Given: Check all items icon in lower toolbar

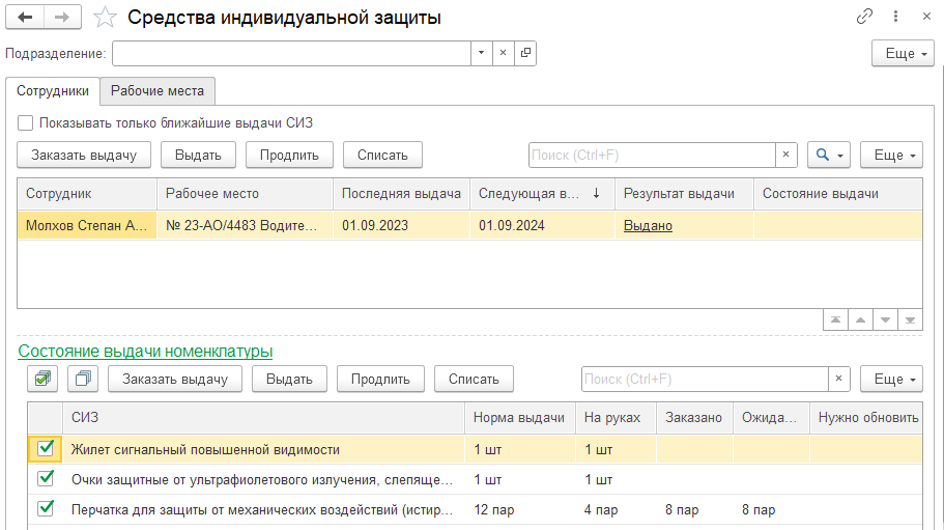Looking at the screenshot, I should tap(43, 379).
